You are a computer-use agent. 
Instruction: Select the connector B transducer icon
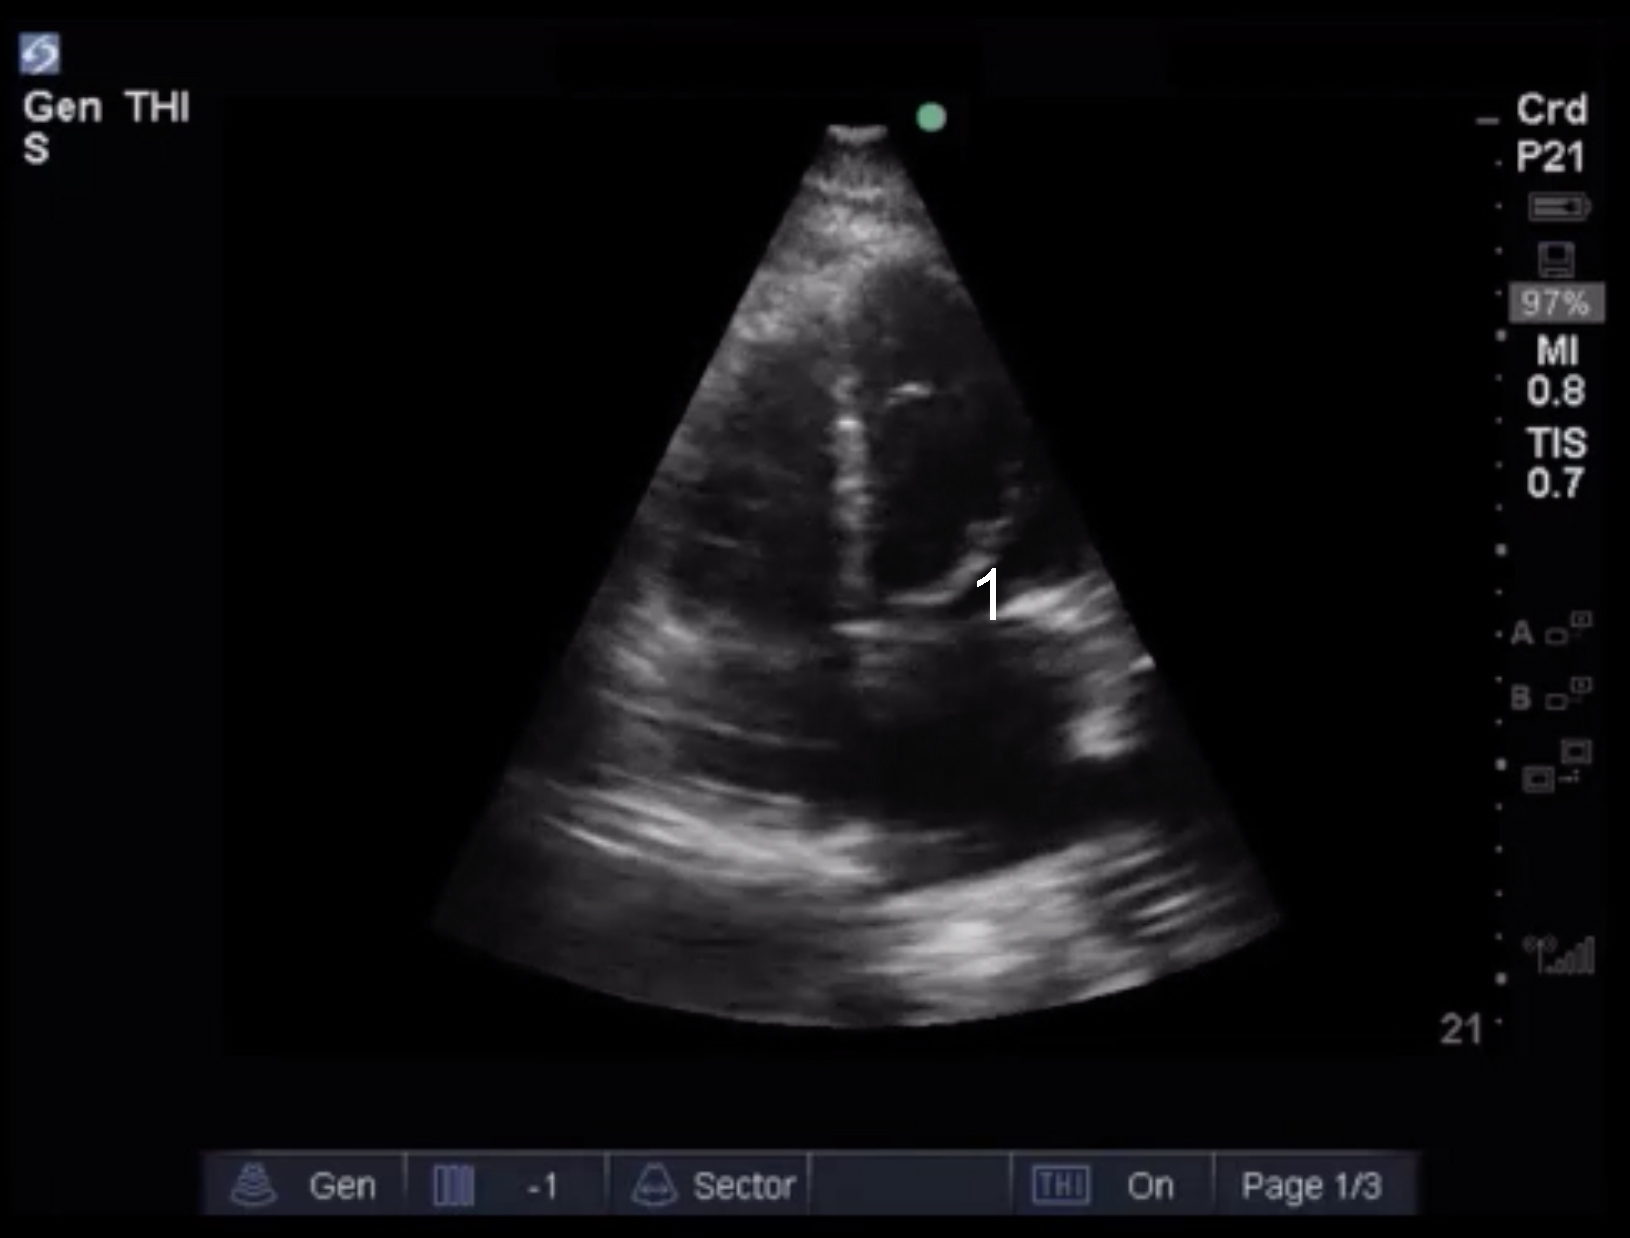(x=1566, y=694)
